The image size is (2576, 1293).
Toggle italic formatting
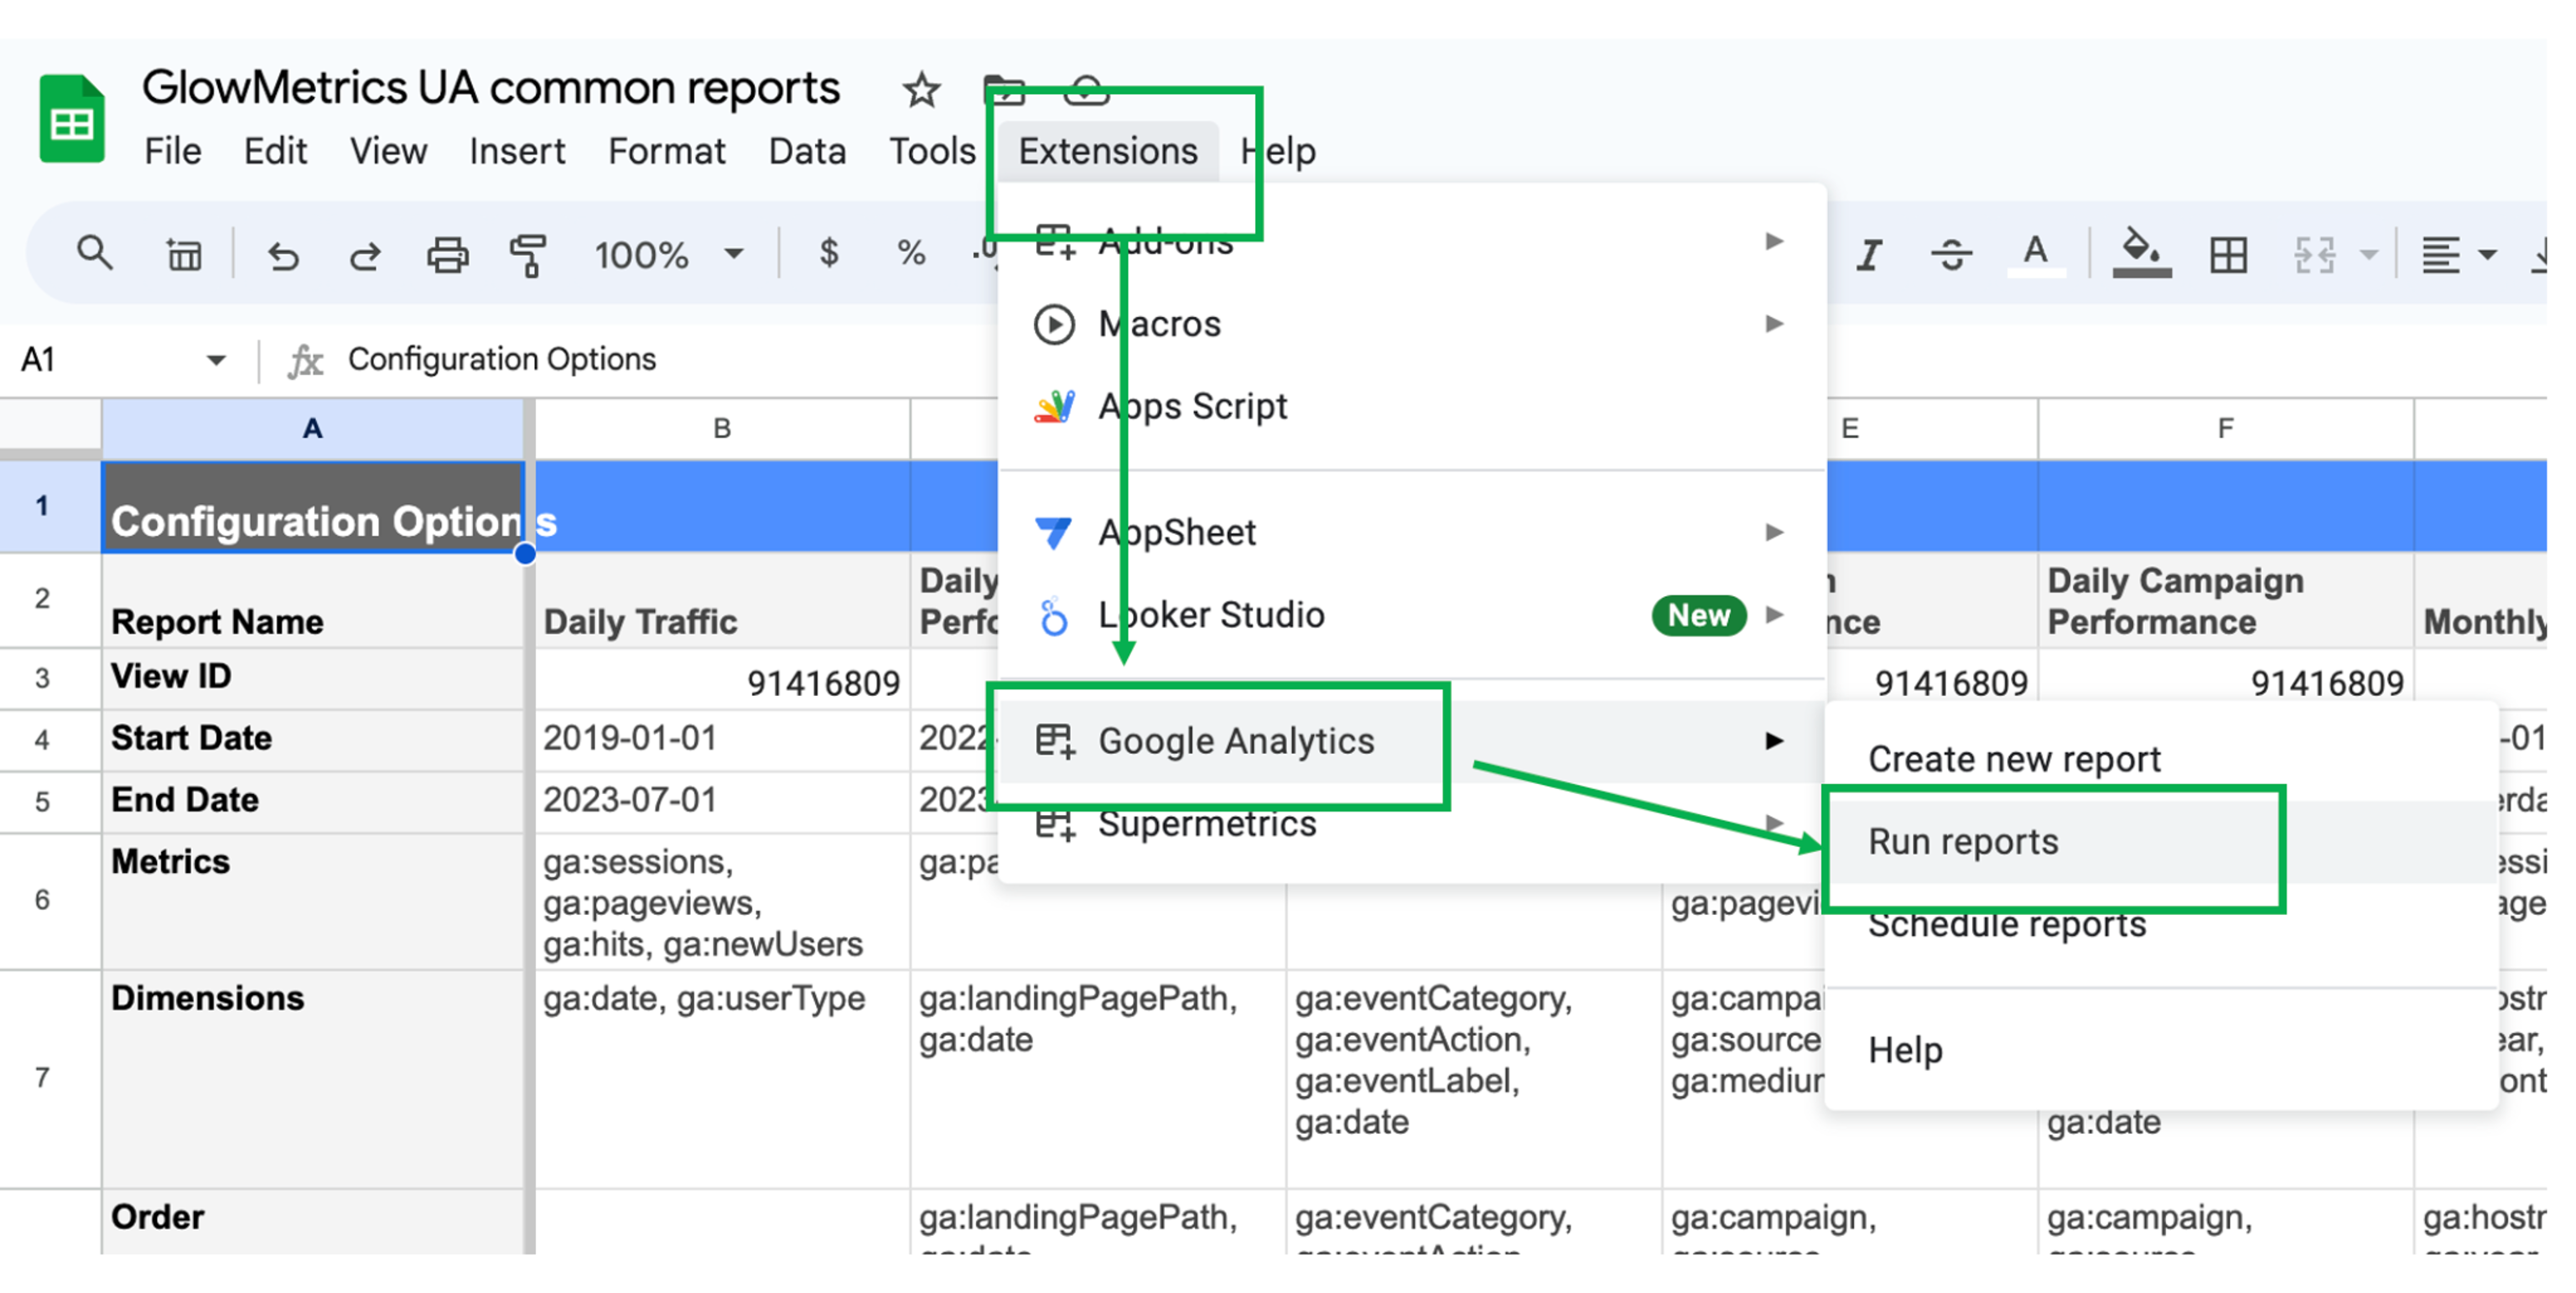(x=1868, y=255)
